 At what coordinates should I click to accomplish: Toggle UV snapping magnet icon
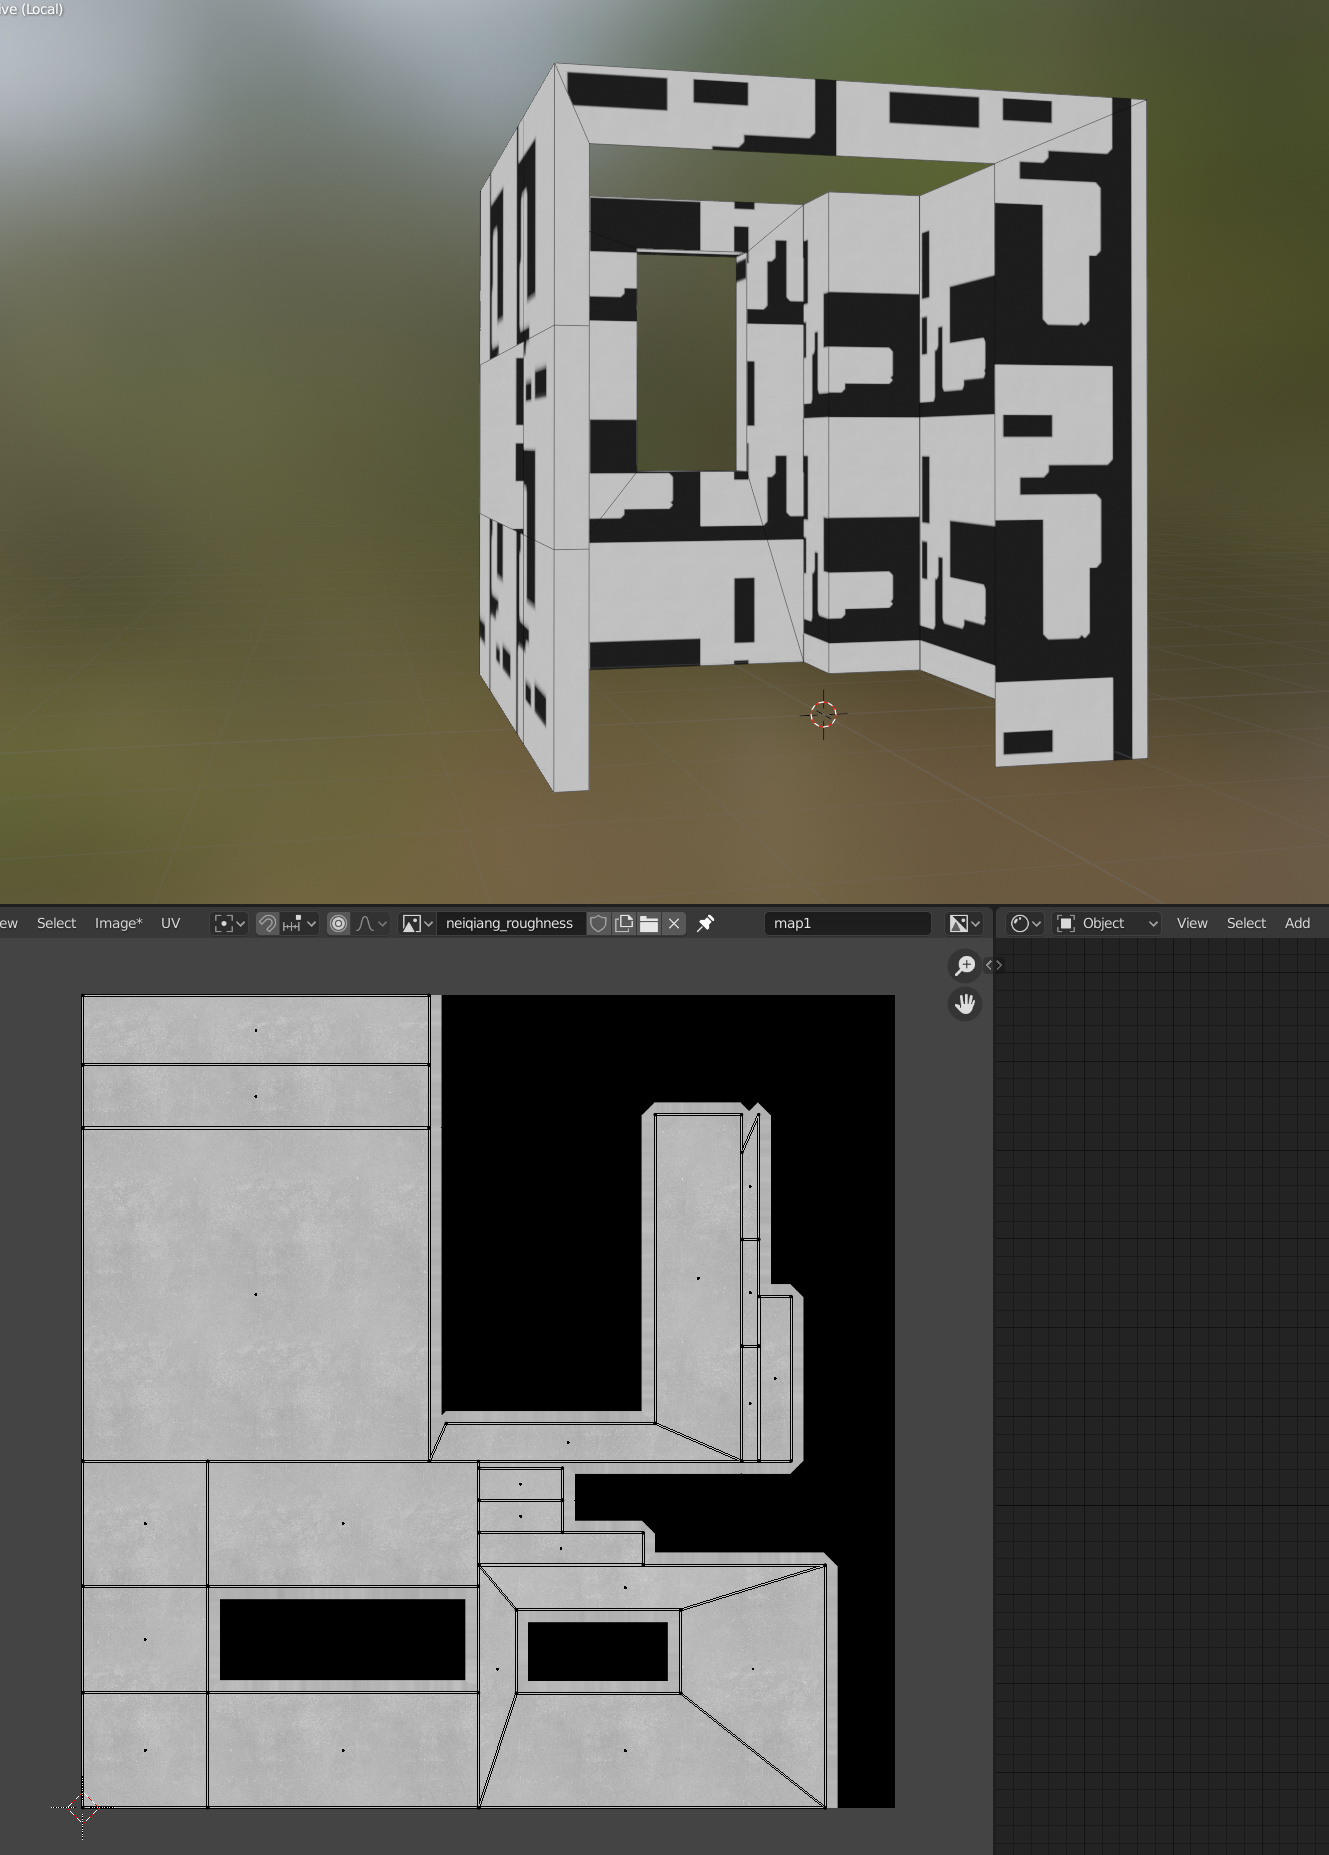coord(267,923)
